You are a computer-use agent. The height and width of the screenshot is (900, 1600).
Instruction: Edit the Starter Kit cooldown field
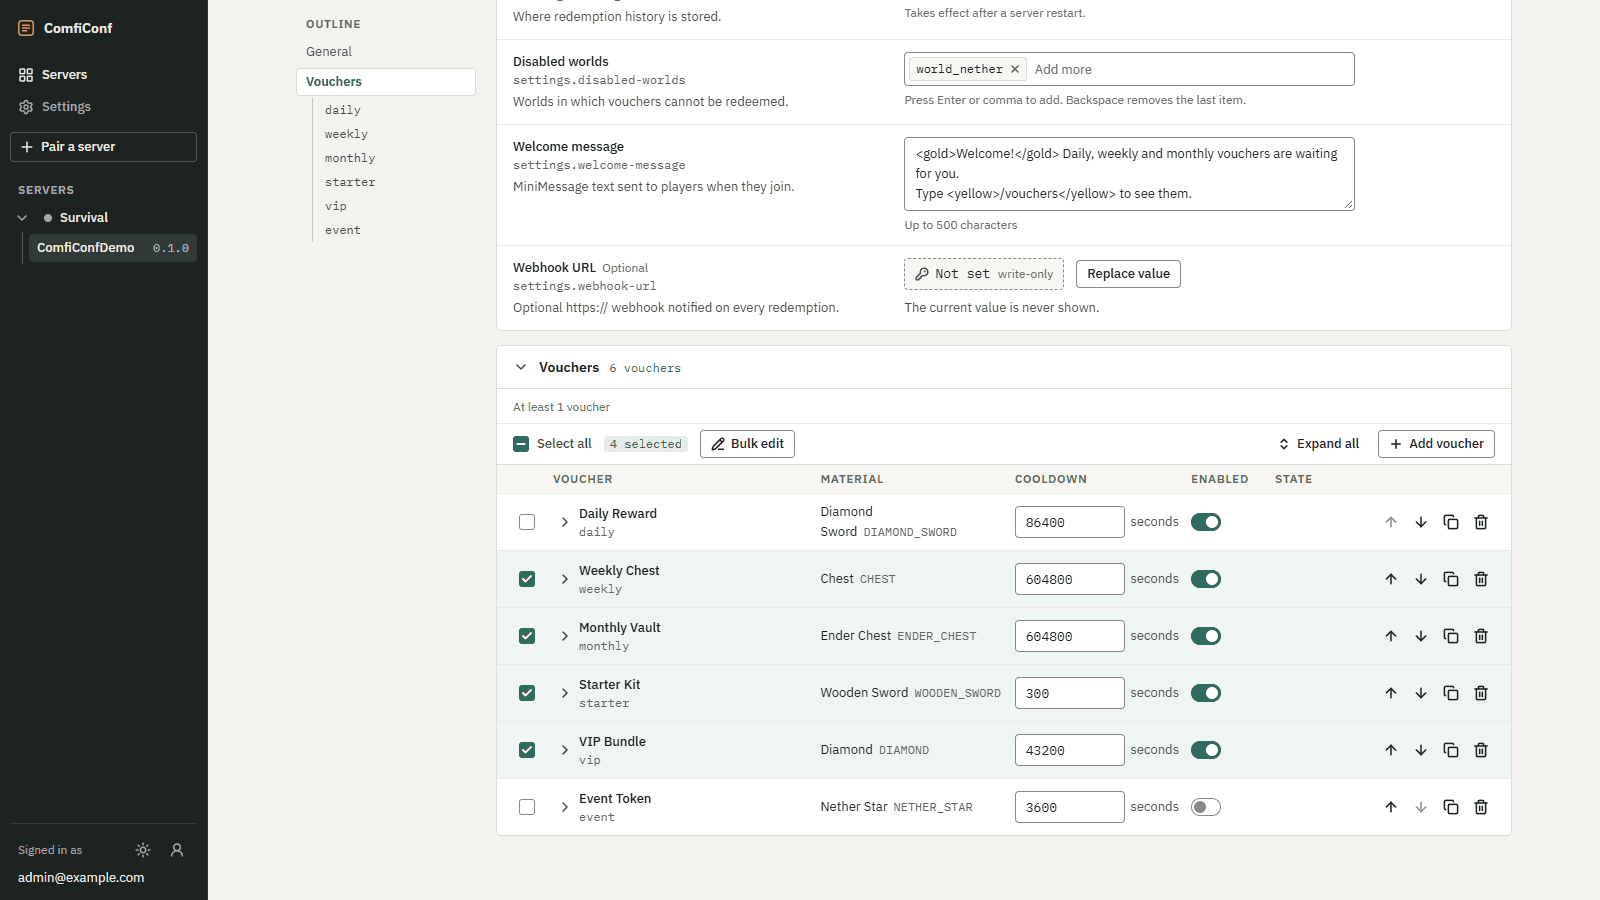click(x=1069, y=693)
